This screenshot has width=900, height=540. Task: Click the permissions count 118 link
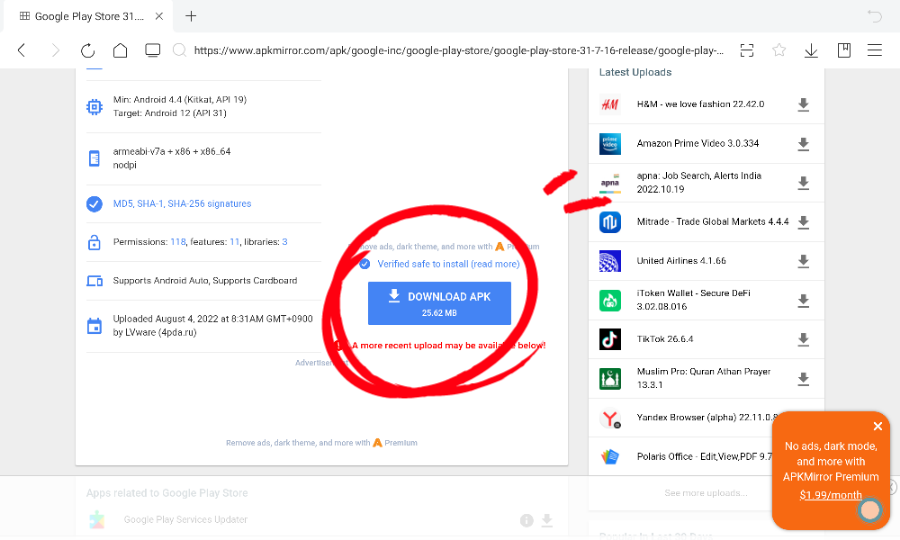pyautogui.click(x=178, y=242)
